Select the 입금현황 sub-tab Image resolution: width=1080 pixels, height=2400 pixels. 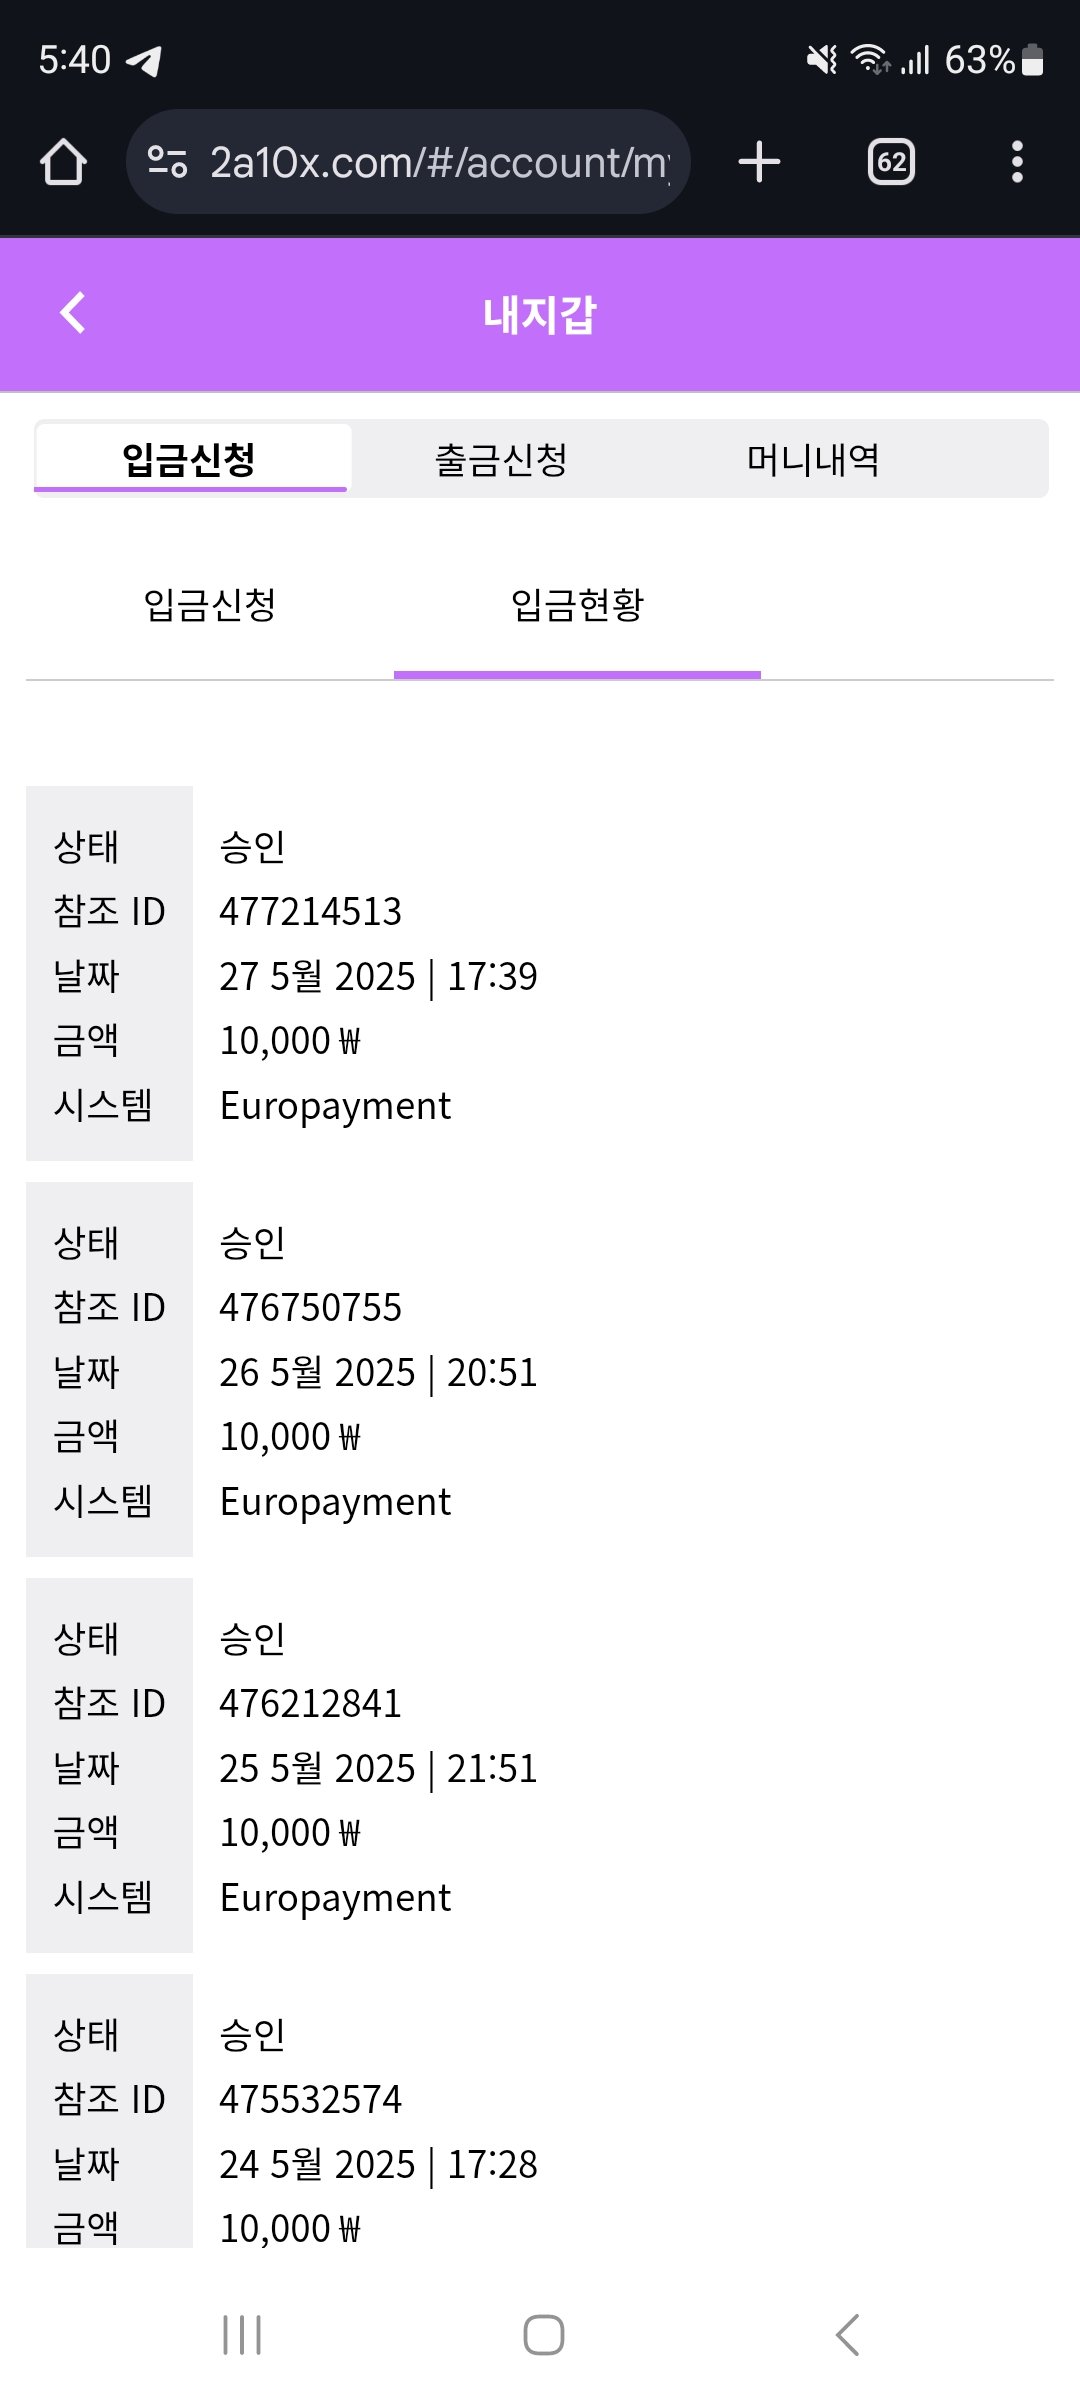click(577, 605)
